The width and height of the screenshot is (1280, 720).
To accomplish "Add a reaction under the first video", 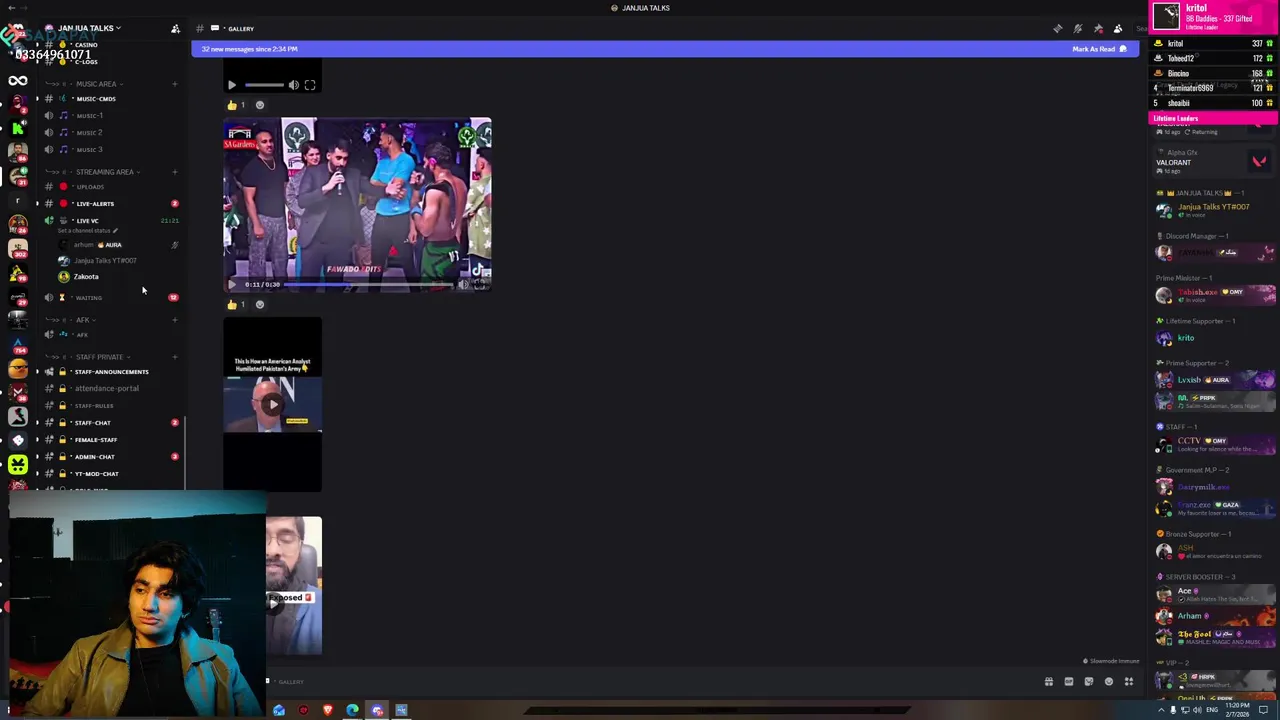I will (x=260, y=105).
